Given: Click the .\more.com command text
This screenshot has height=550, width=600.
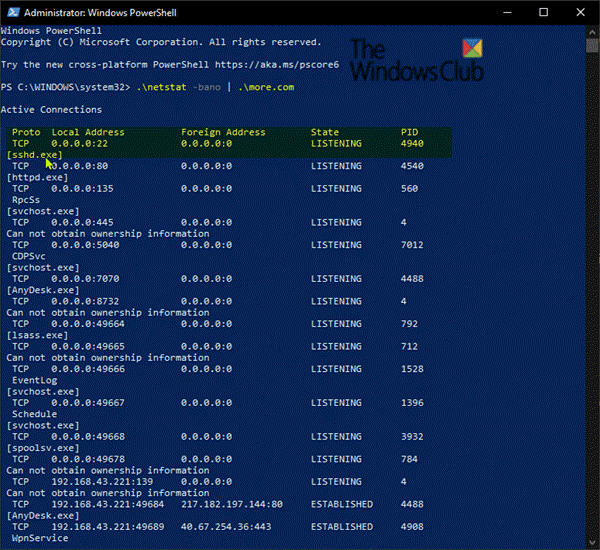Looking at the screenshot, I should (266, 87).
